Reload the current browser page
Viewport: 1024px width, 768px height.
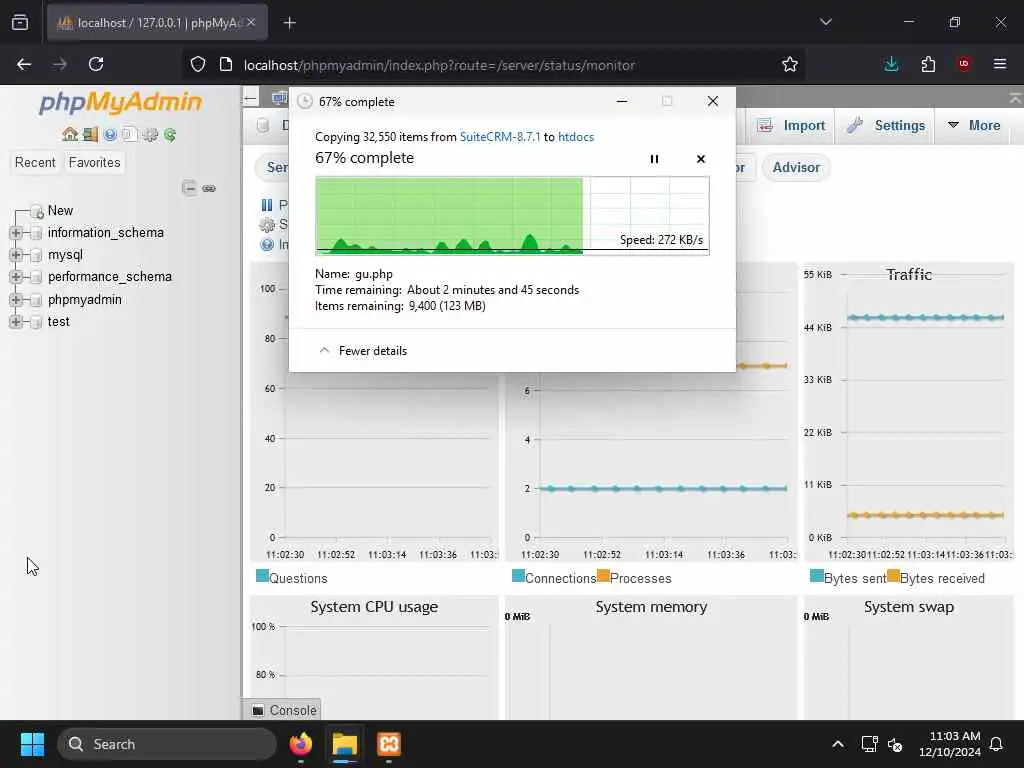pos(96,64)
